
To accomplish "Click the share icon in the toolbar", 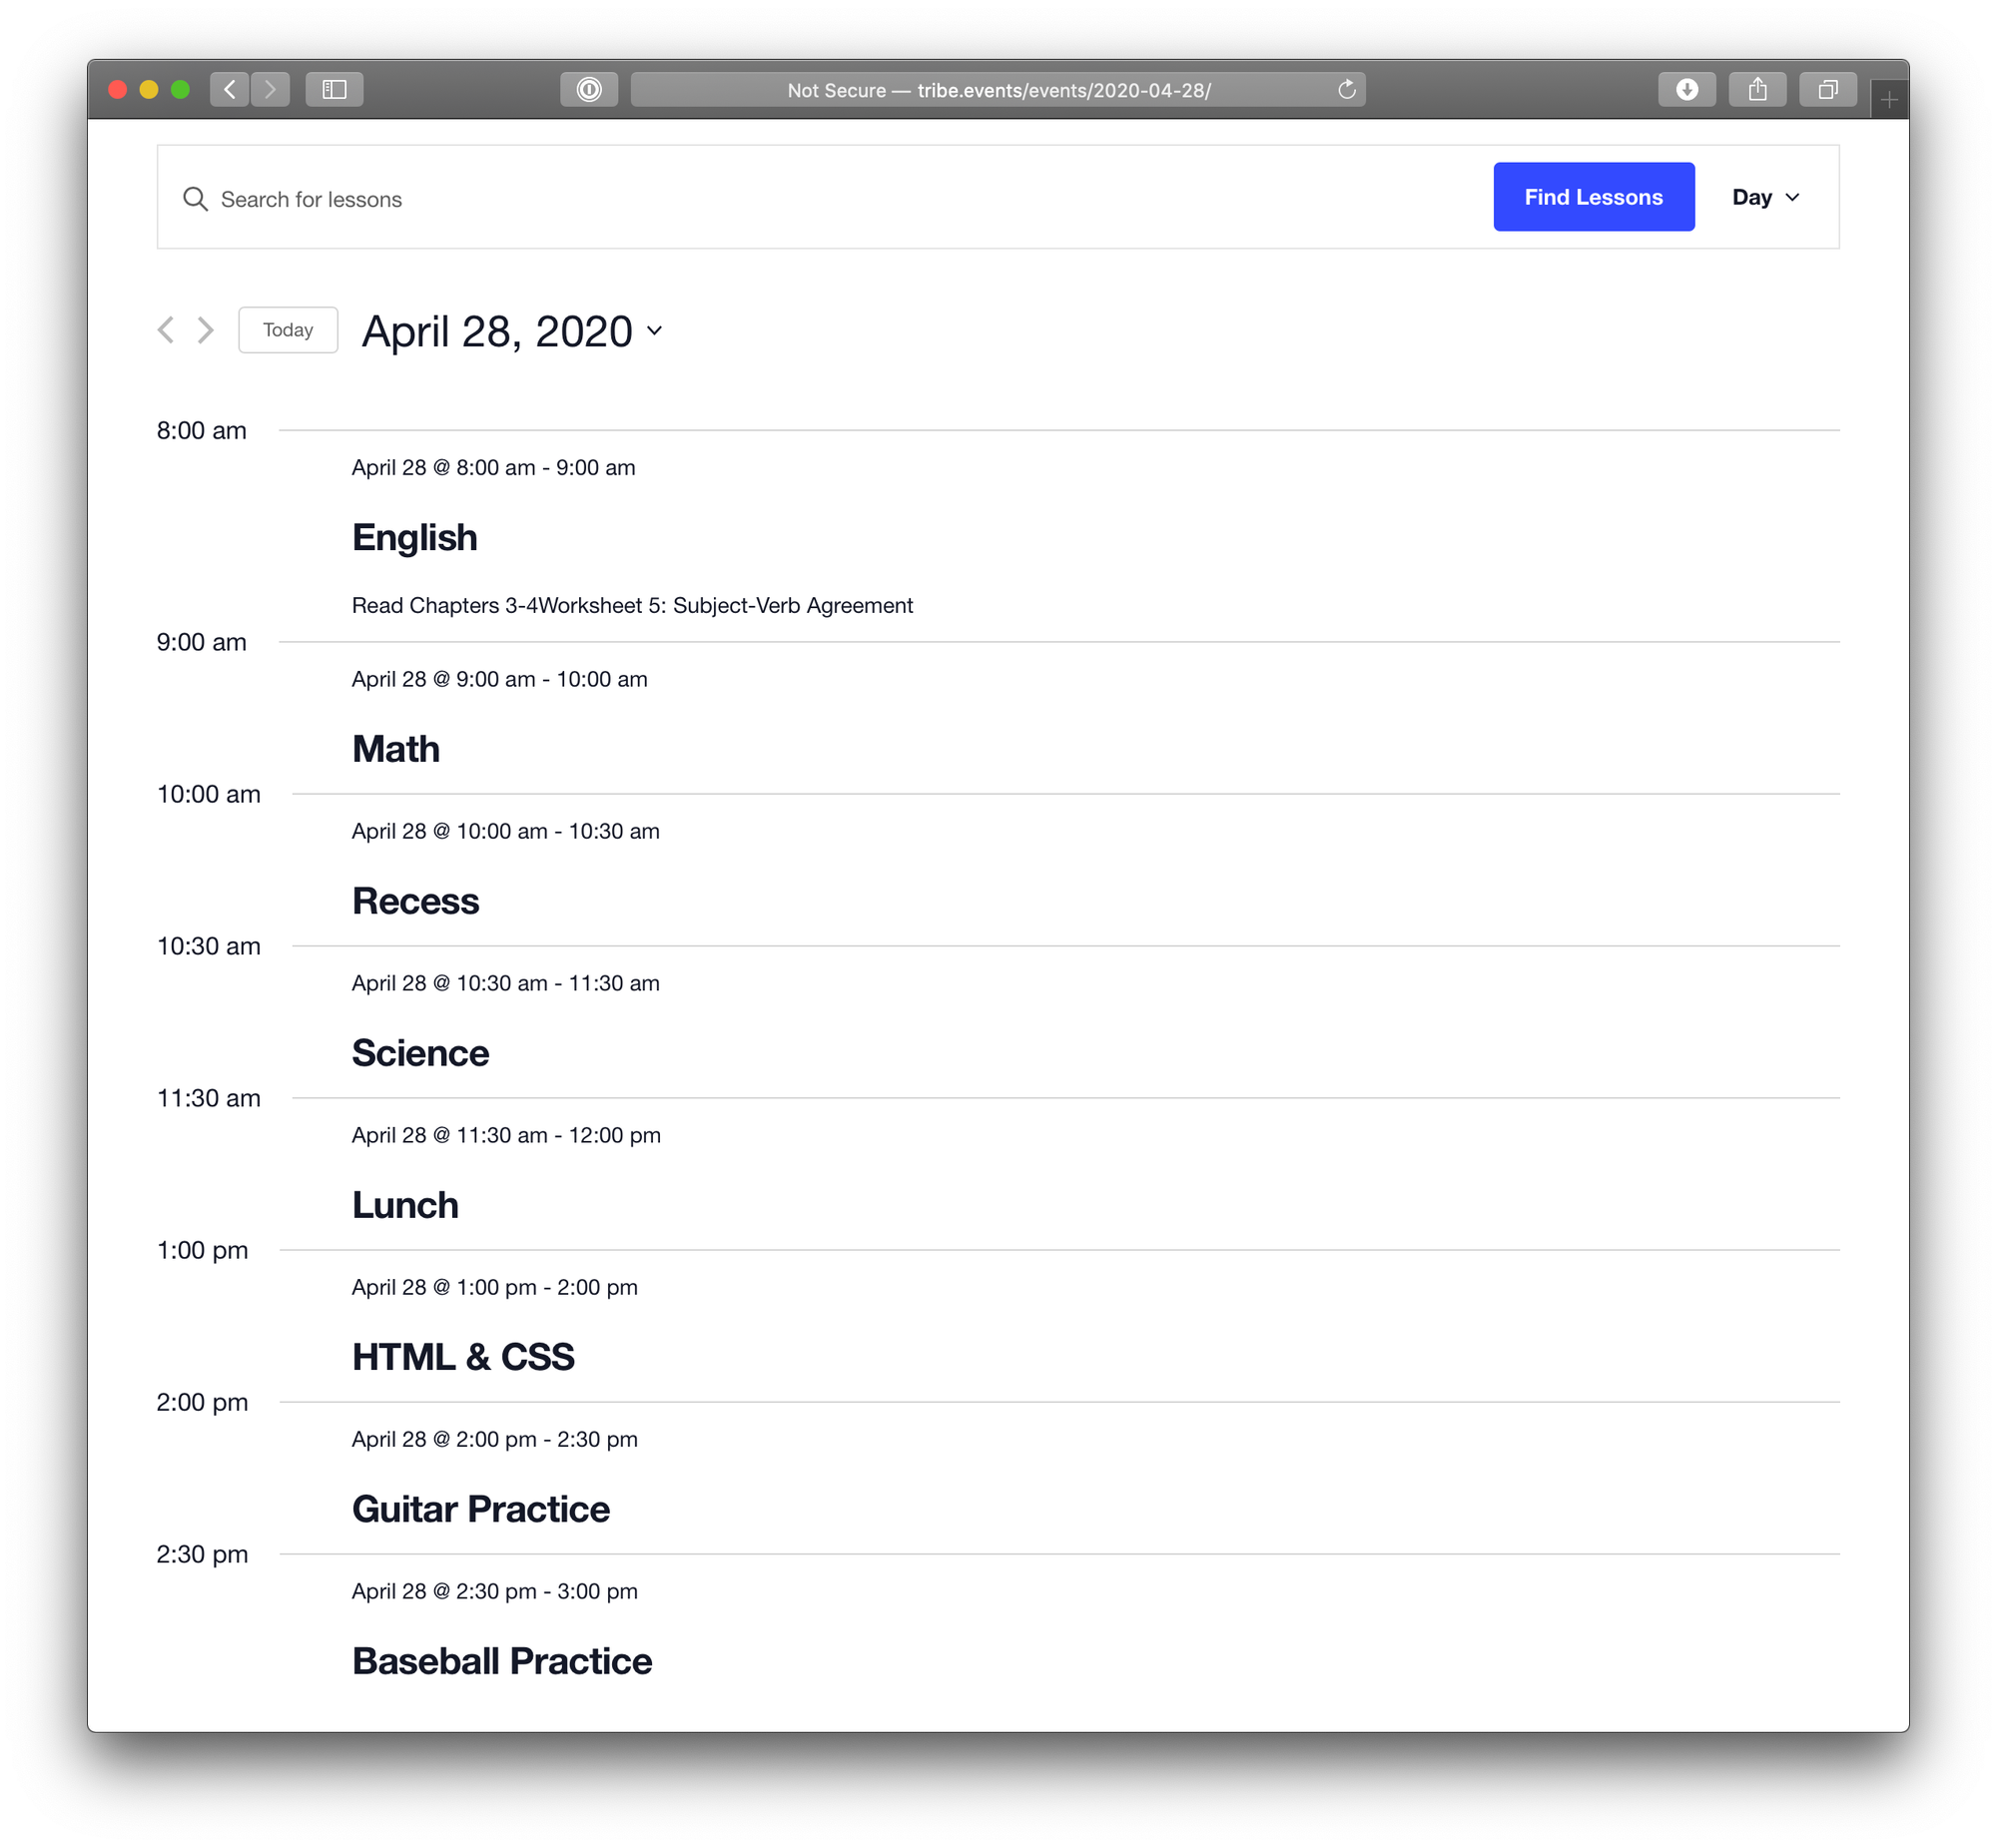I will (1757, 89).
